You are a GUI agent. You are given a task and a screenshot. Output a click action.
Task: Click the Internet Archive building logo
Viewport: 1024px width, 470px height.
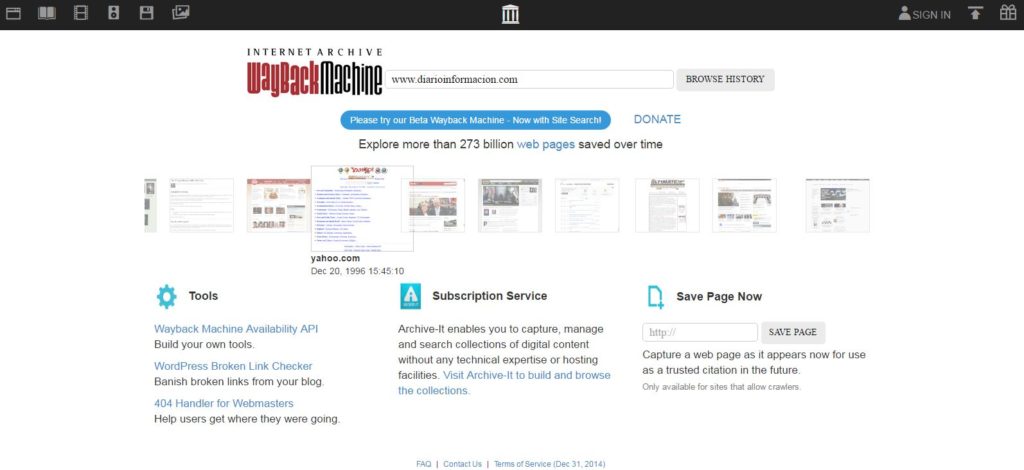(x=511, y=14)
